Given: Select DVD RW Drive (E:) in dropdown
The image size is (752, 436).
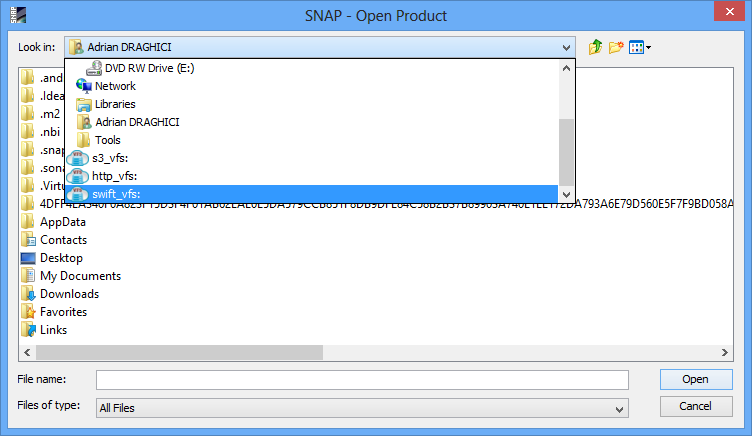Looking at the screenshot, I should coord(312,68).
